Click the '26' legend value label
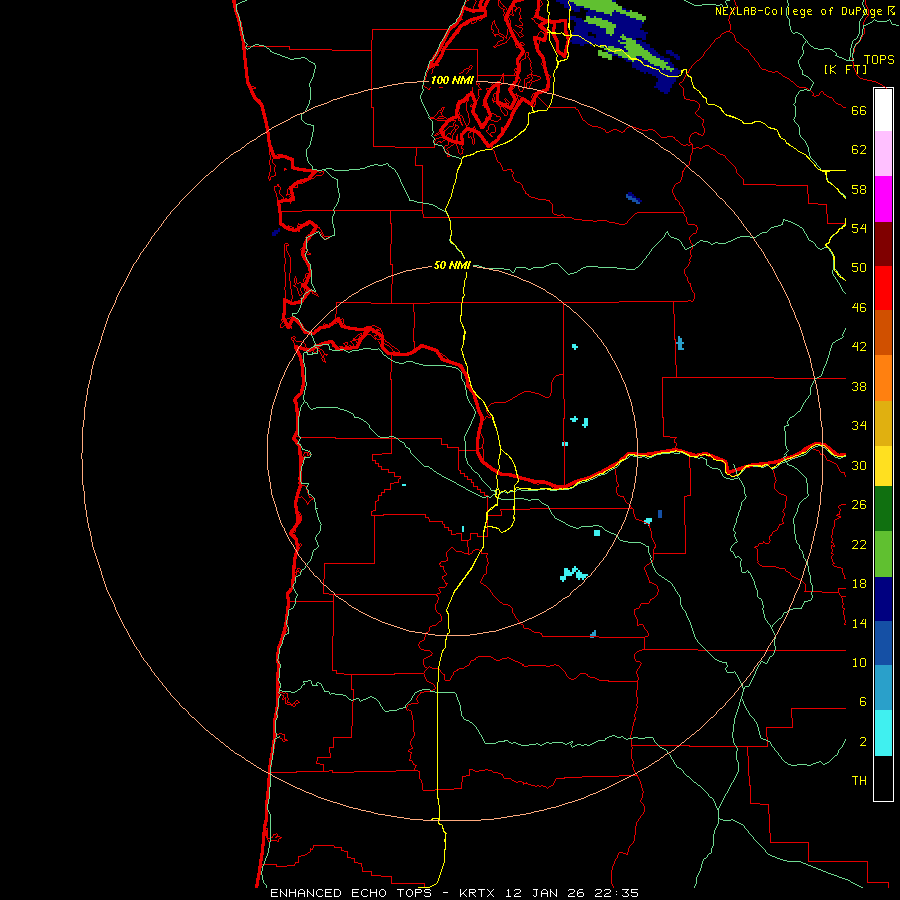Viewport: 900px width, 900px height. (859, 505)
